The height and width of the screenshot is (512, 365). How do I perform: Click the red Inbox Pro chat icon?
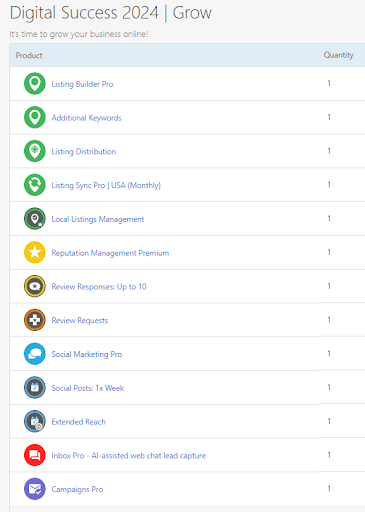click(35, 455)
